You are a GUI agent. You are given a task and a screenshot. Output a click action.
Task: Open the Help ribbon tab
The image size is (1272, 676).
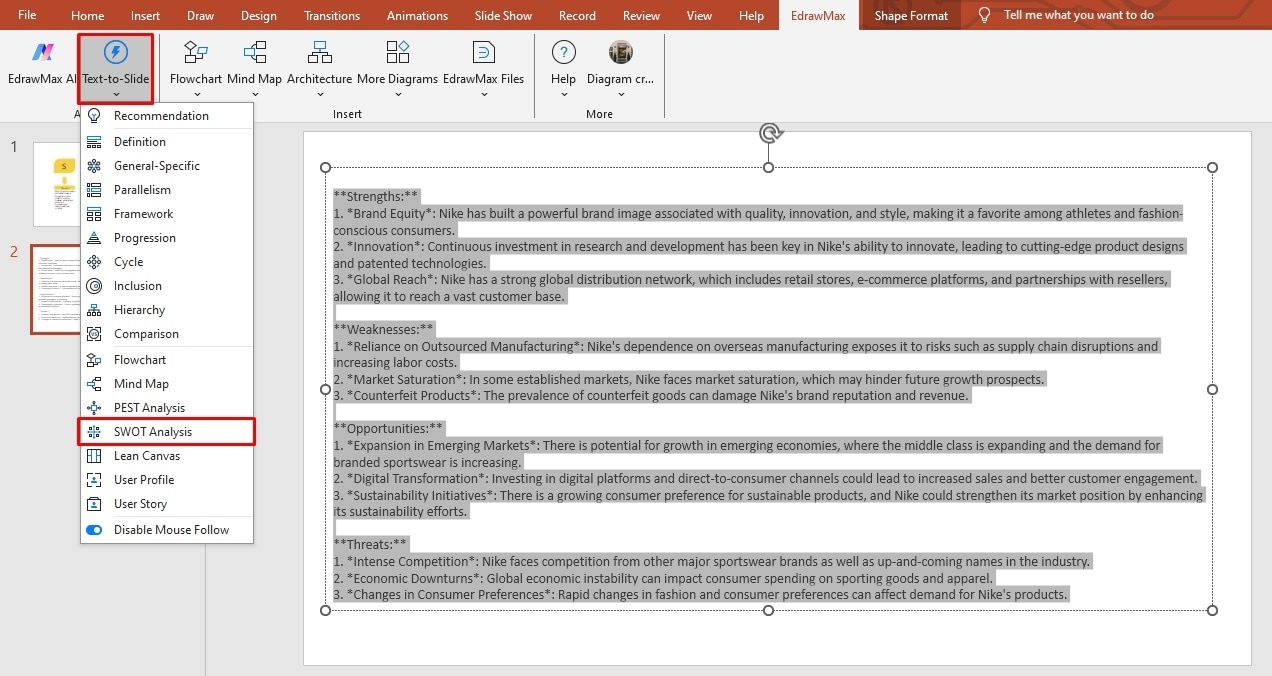[x=751, y=16]
